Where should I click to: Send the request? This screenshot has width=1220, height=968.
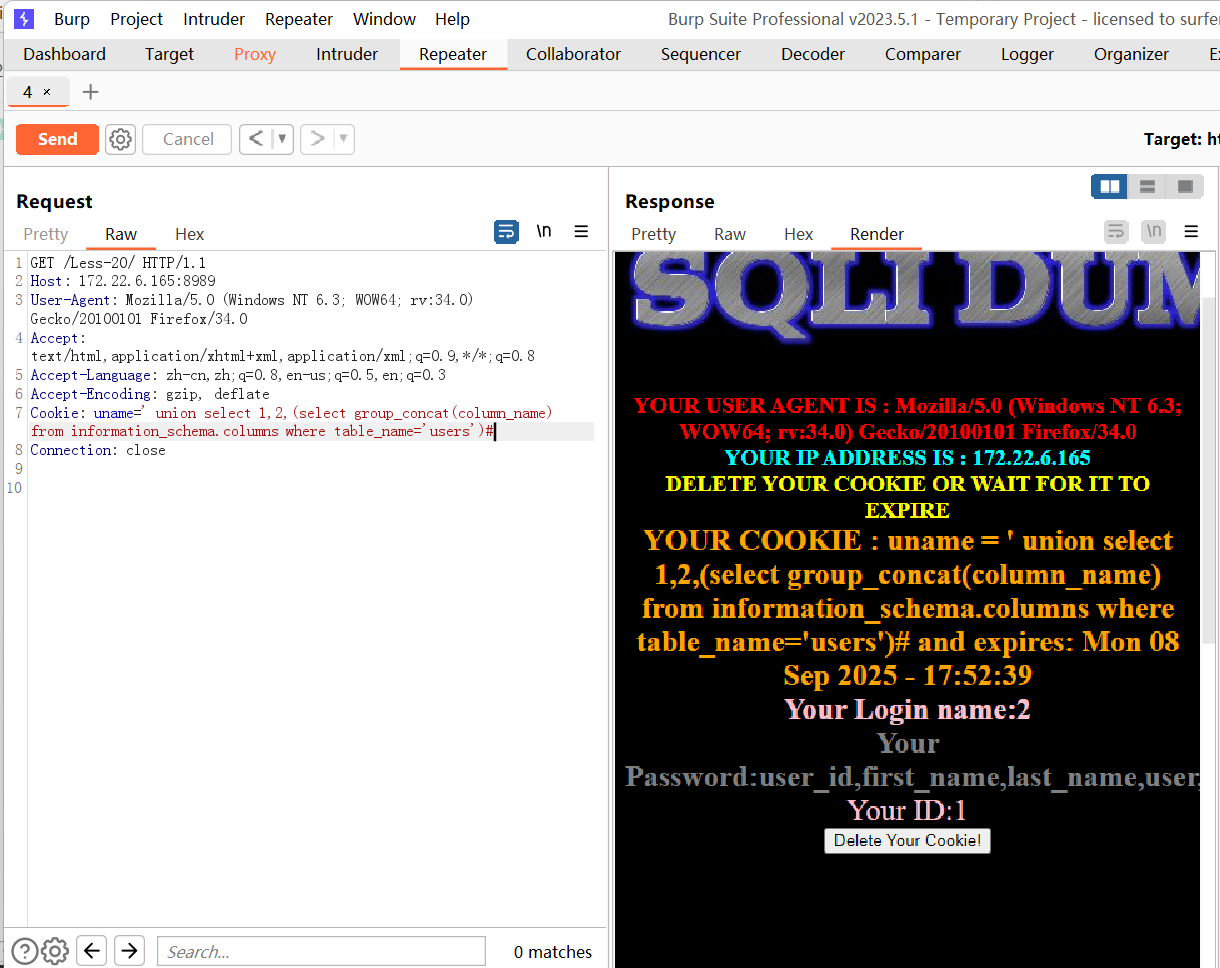click(57, 139)
